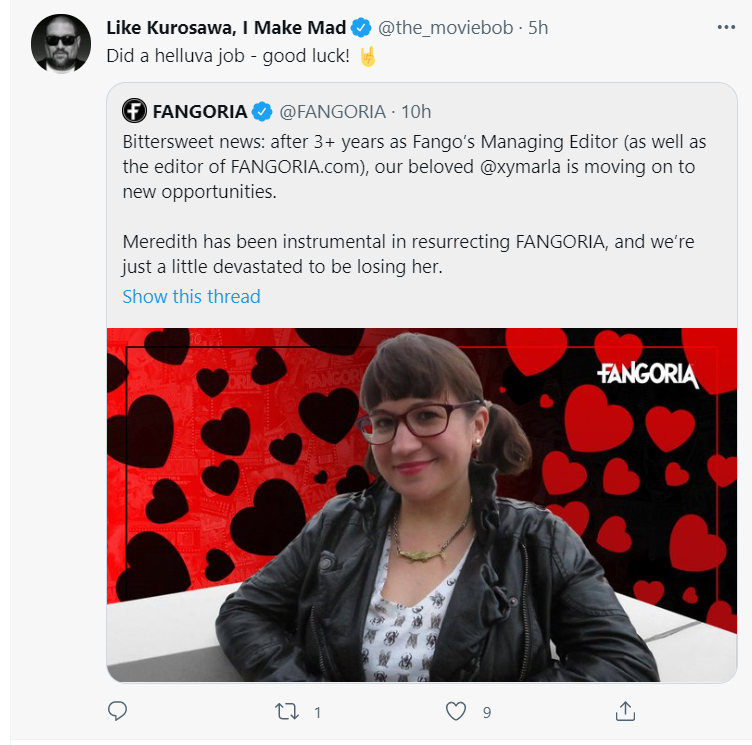Click the 5h timestamp of the tweet
This screenshot has width=752, height=745.
tap(538, 28)
